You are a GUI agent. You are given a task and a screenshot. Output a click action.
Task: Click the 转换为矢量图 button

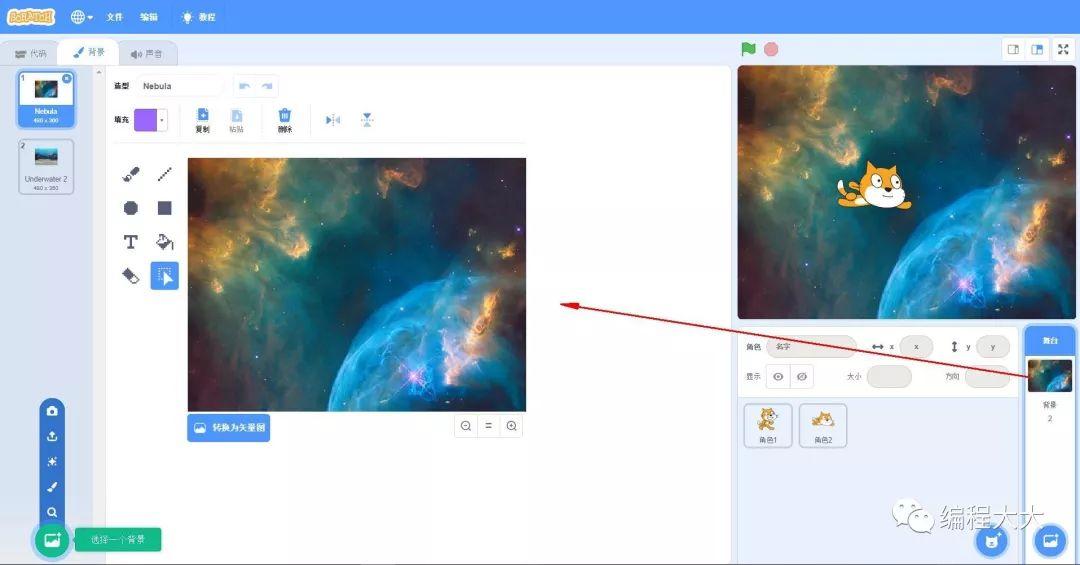(229, 427)
